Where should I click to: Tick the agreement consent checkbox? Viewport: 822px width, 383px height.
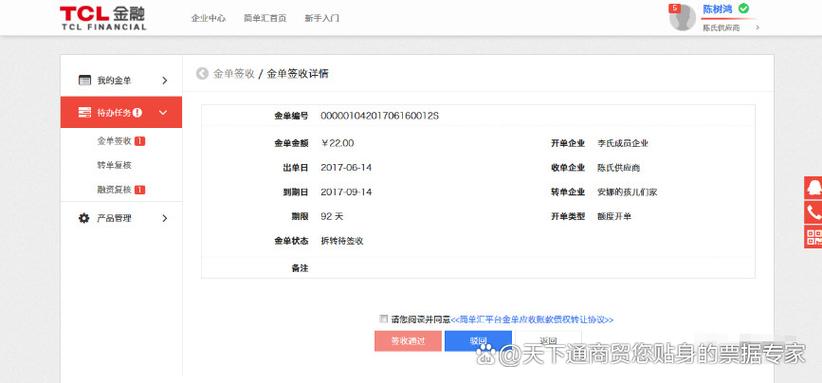[384, 319]
